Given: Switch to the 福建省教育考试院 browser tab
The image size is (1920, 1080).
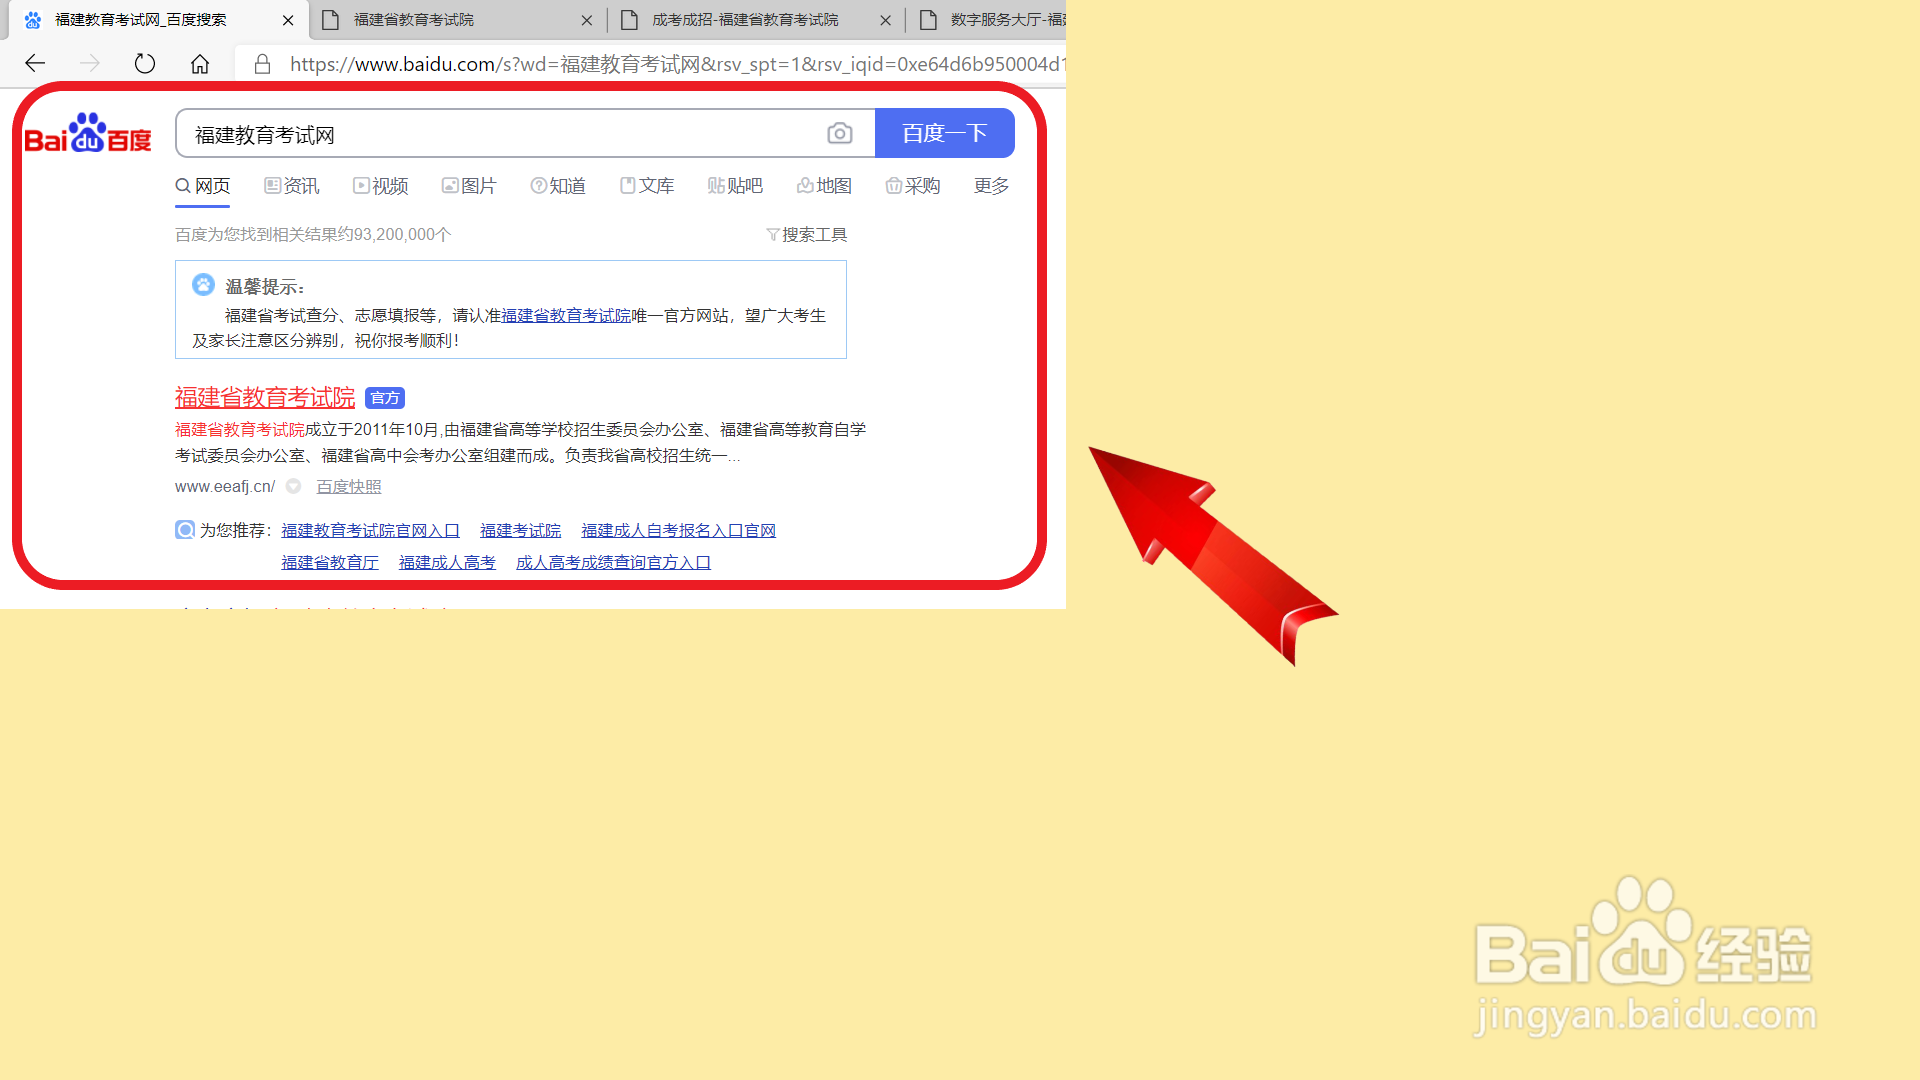Looking at the screenshot, I should [456, 20].
